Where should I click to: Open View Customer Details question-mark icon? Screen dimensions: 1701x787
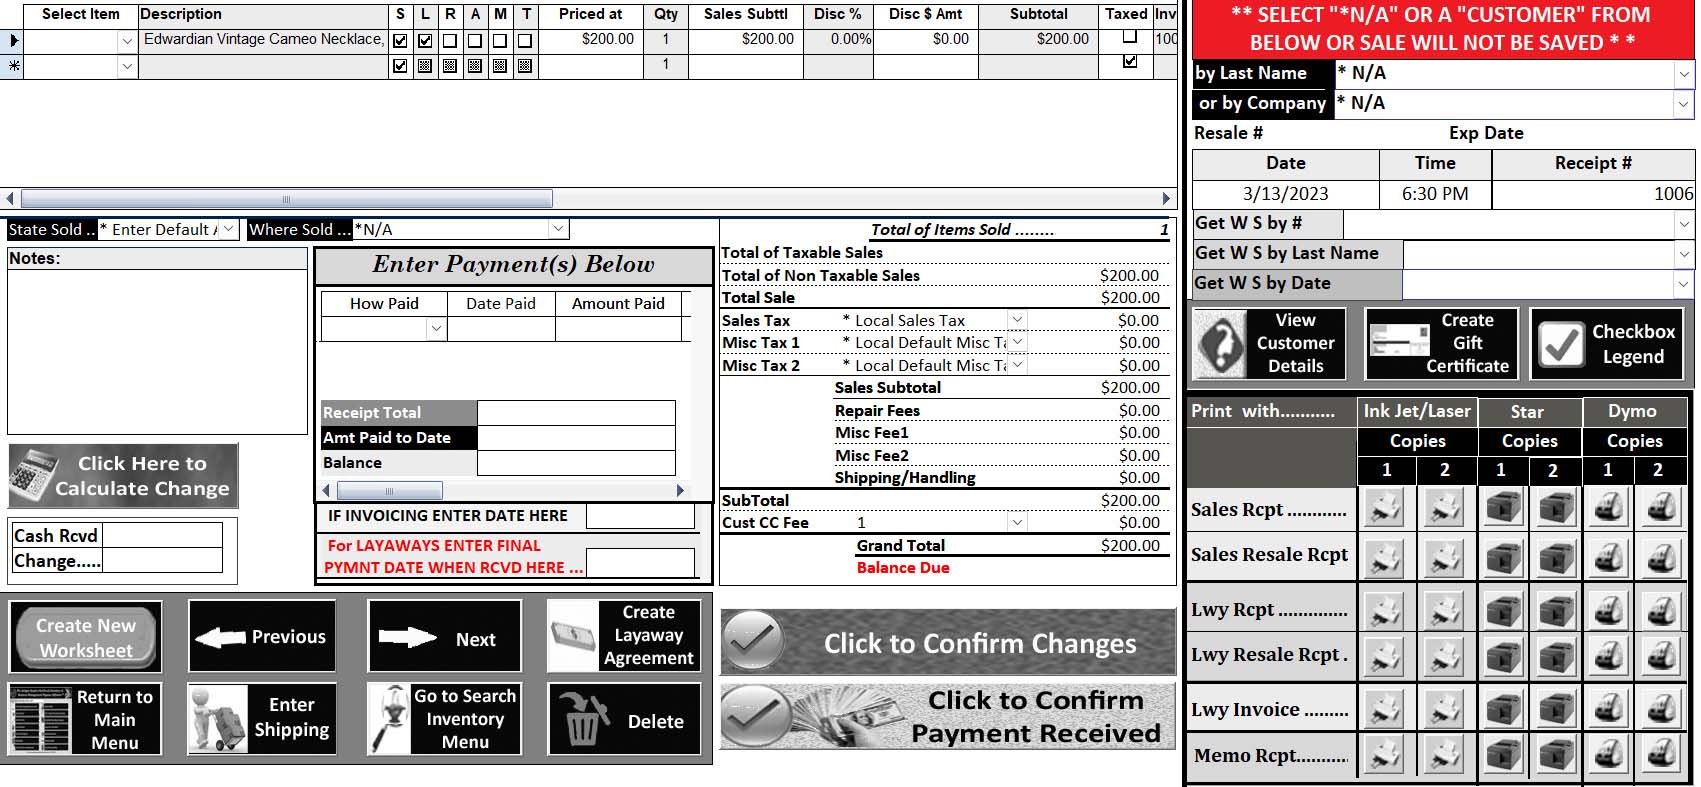(x=1220, y=344)
